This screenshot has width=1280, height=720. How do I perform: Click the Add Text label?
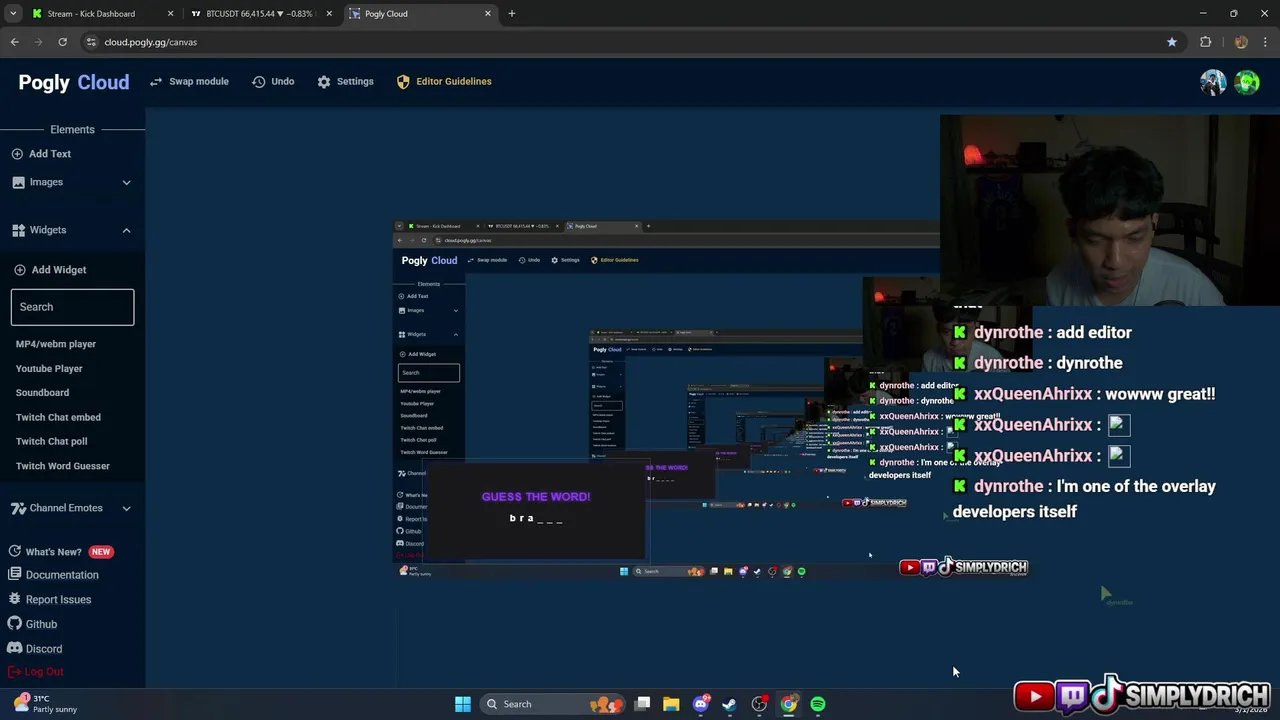(x=50, y=154)
